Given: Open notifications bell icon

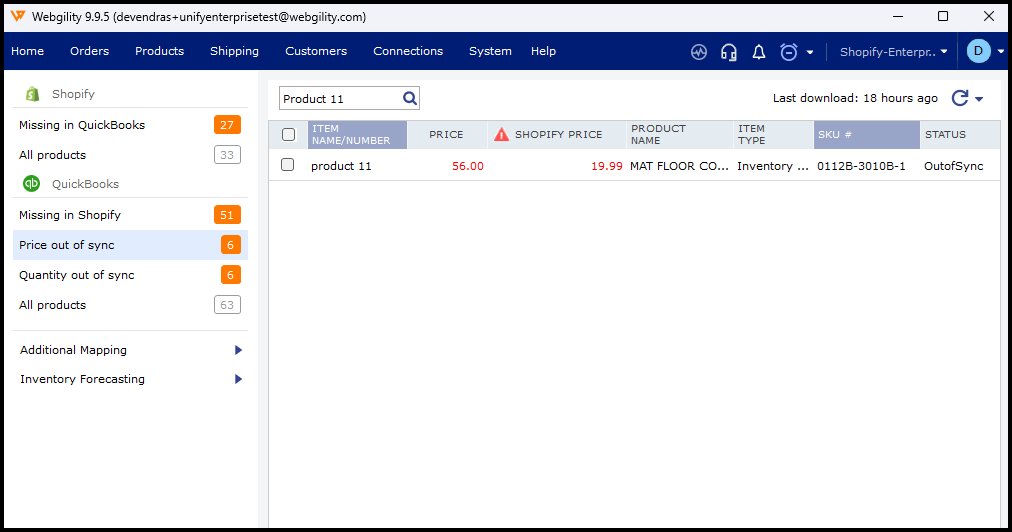Looking at the screenshot, I should pyautogui.click(x=759, y=52).
